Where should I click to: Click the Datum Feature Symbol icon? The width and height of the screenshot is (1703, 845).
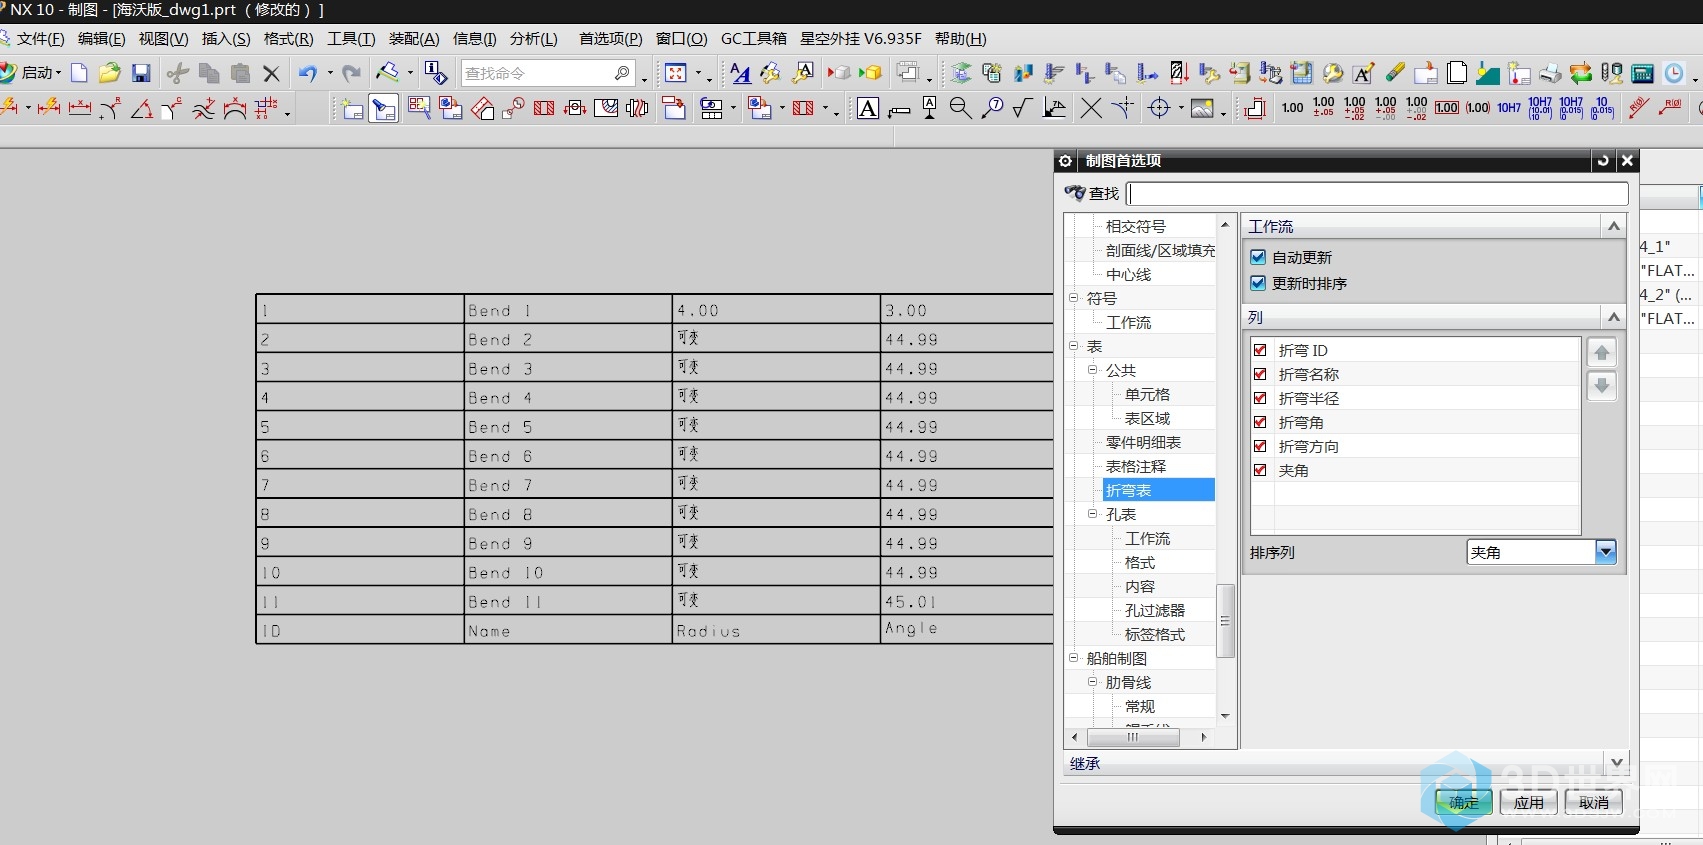click(930, 108)
